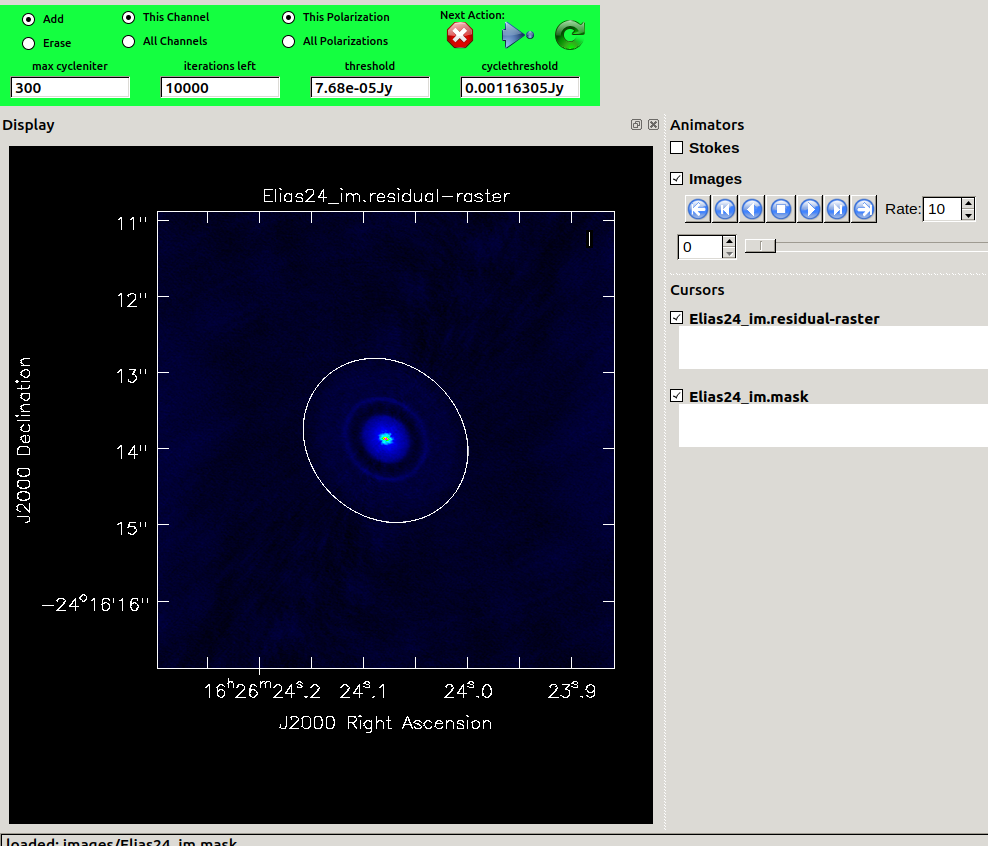Close the Display panel
The image size is (988, 846).
coord(653,125)
